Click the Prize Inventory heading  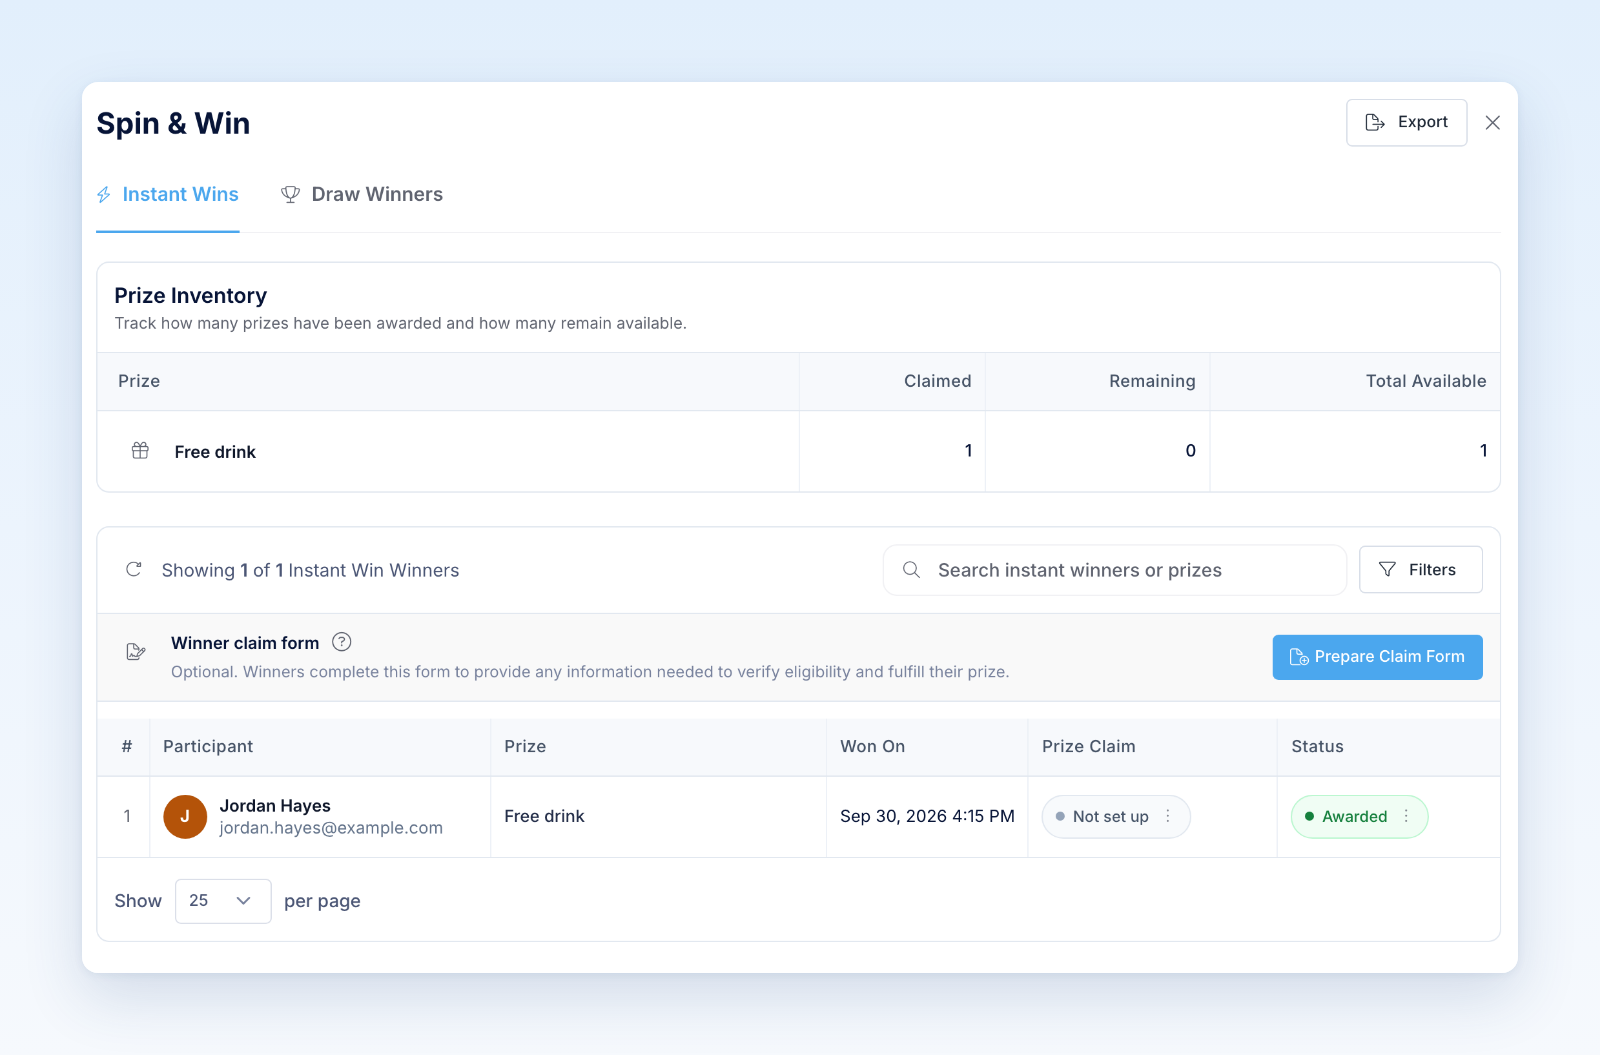(190, 295)
